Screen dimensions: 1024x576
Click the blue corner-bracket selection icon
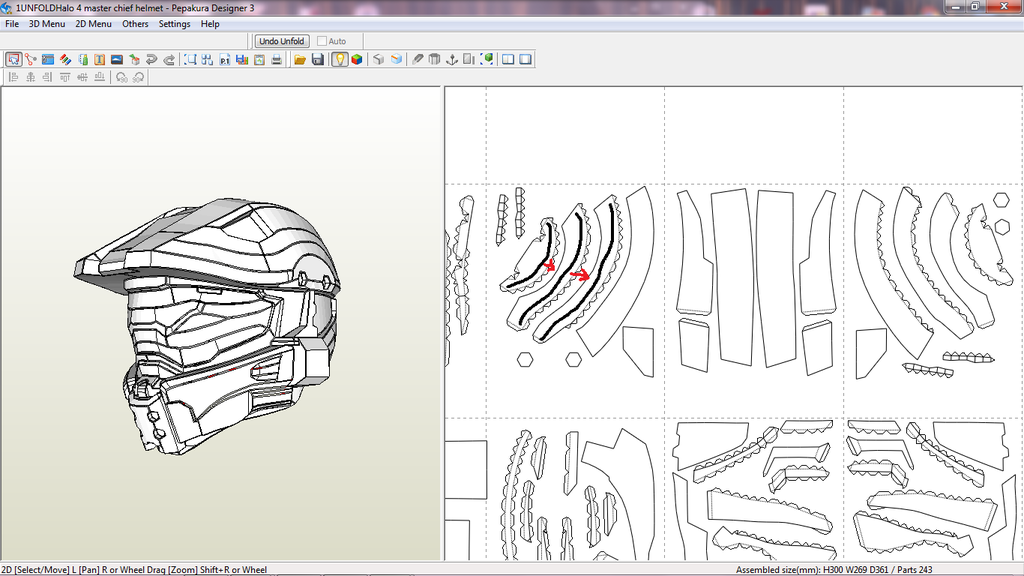click(x=190, y=59)
